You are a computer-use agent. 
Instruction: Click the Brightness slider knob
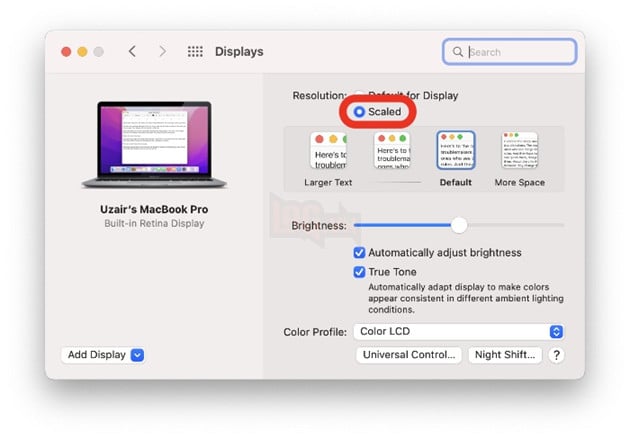459,225
